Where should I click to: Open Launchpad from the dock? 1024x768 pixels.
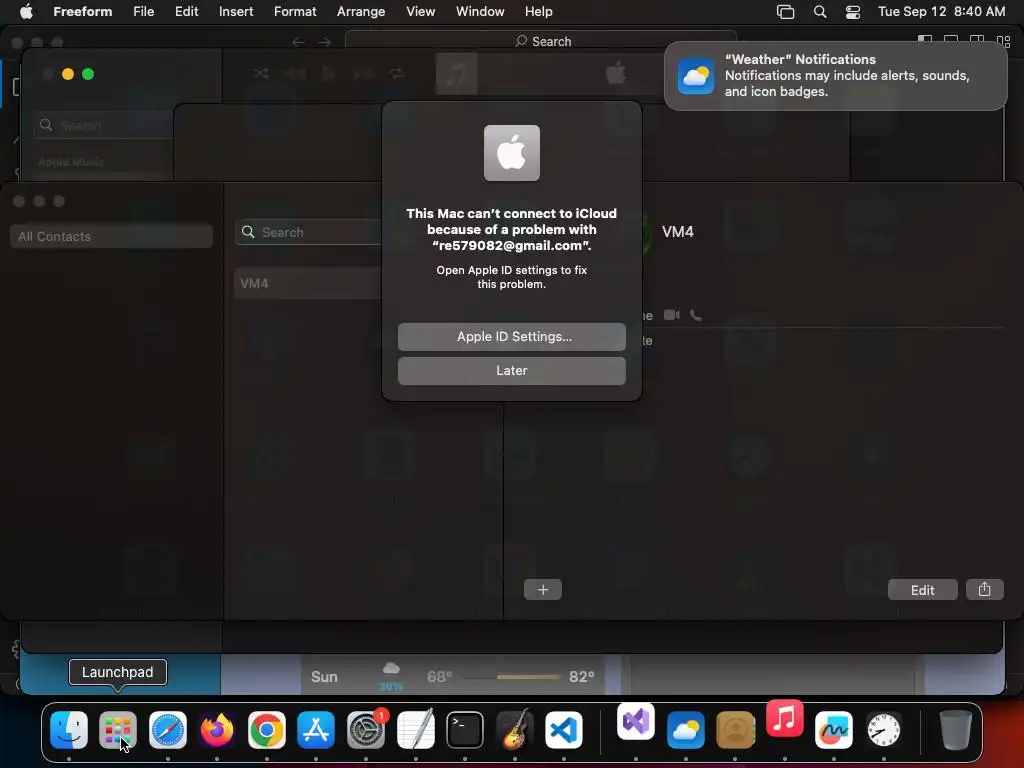click(118, 729)
